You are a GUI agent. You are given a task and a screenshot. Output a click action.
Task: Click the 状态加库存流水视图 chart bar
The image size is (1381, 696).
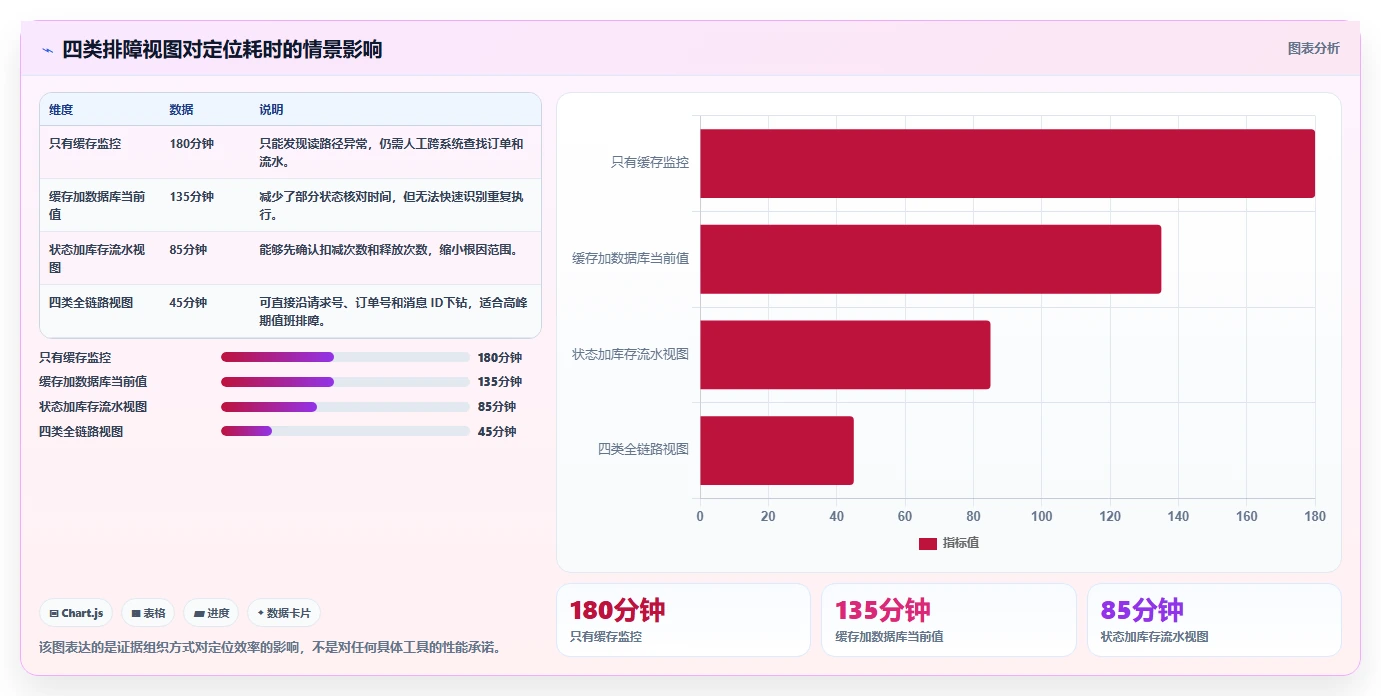[x=845, y=355]
